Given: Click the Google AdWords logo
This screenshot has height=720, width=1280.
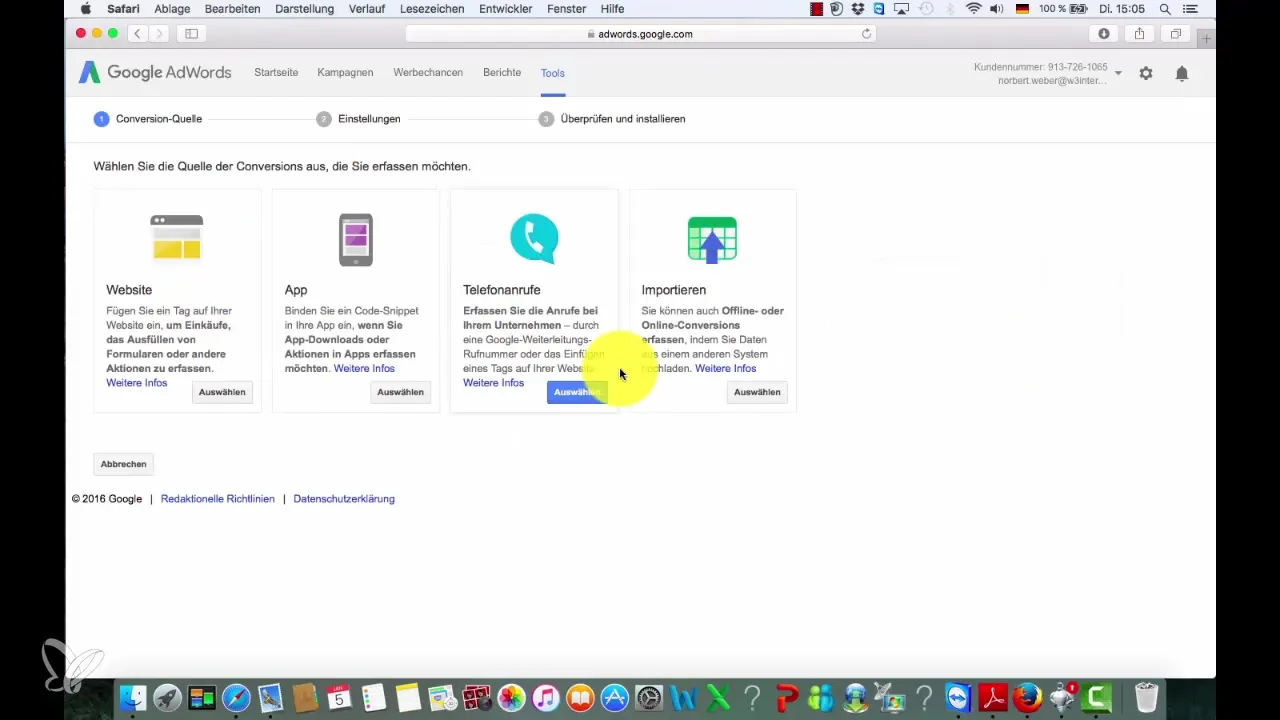Looking at the screenshot, I should click(155, 72).
